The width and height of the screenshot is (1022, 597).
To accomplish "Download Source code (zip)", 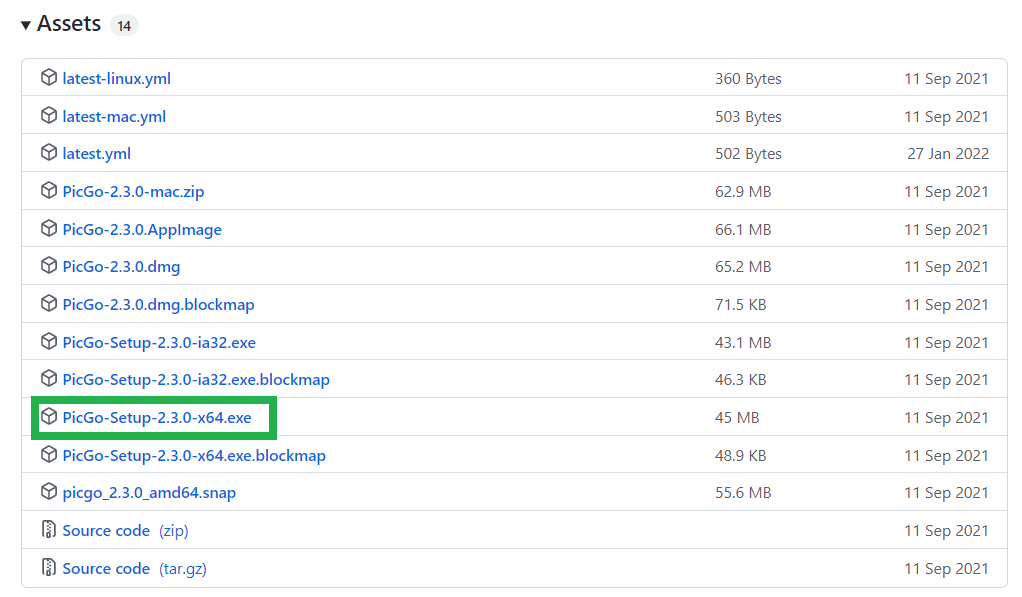I will [x=126, y=531].
